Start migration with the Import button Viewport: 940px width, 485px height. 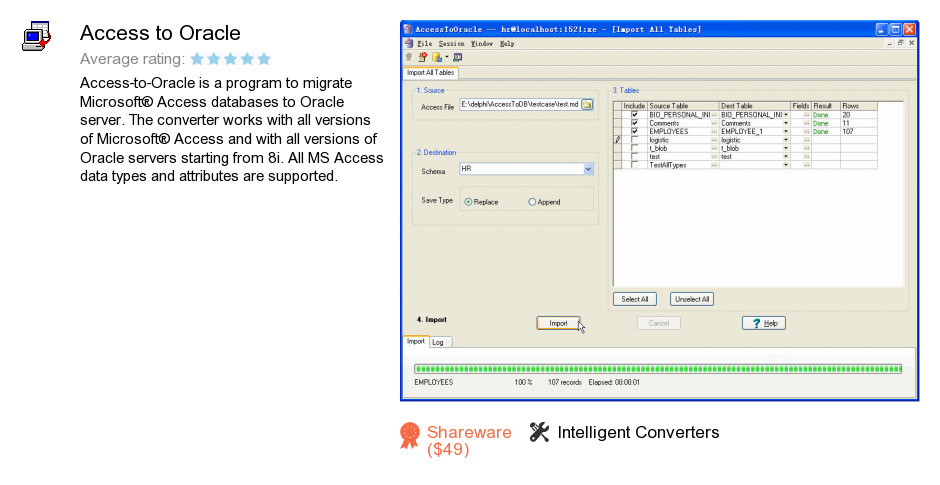[558, 323]
